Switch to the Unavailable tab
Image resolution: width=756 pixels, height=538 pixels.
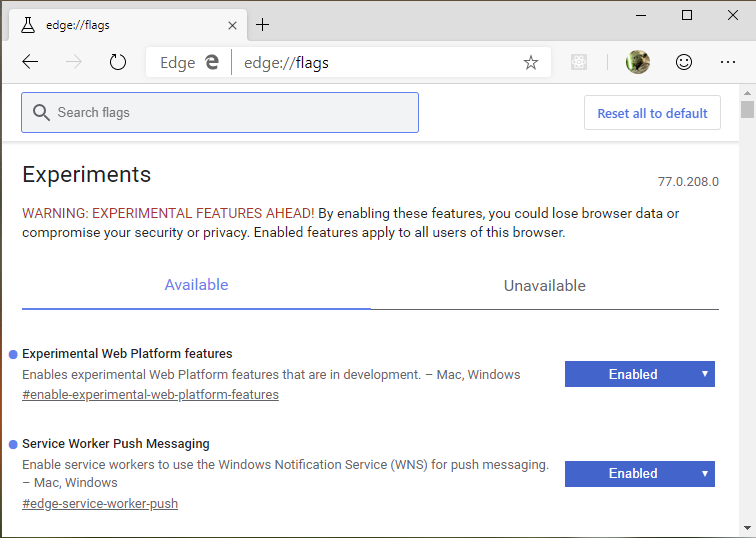tap(544, 286)
